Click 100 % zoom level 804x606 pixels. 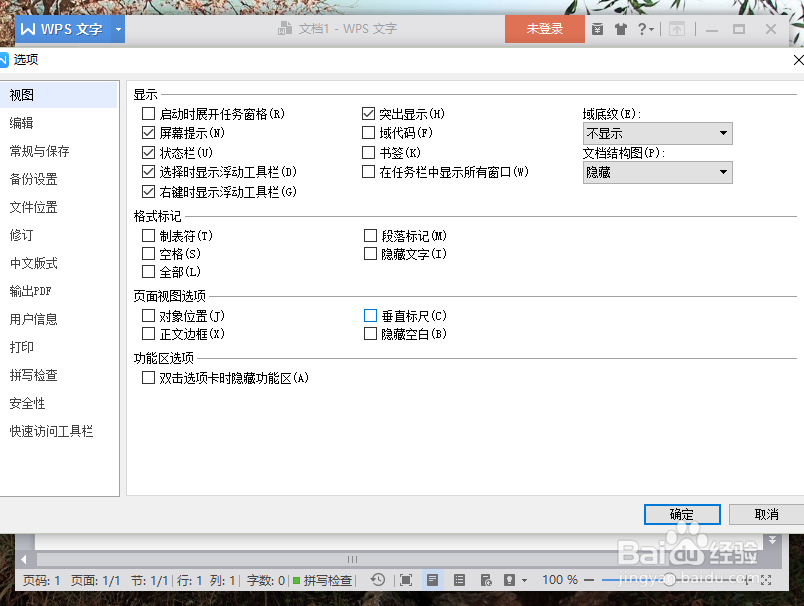click(x=560, y=580)
